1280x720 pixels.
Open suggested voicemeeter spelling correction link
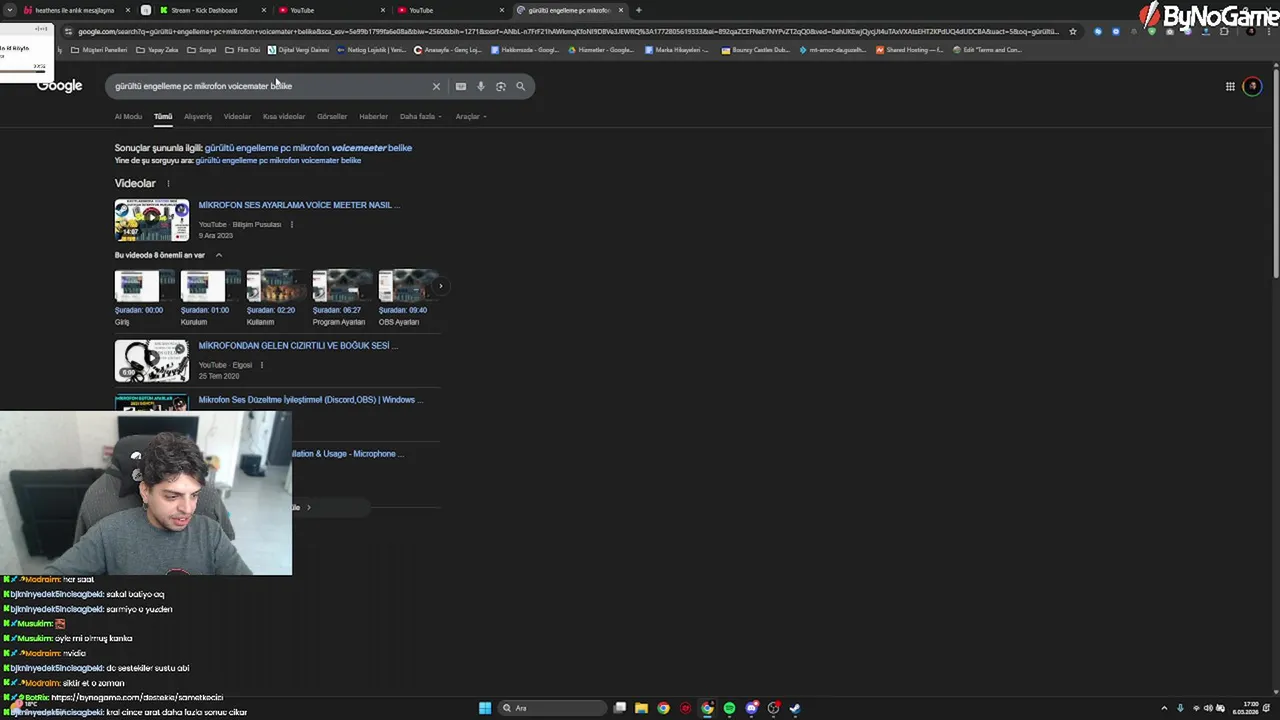click(308, 148)
